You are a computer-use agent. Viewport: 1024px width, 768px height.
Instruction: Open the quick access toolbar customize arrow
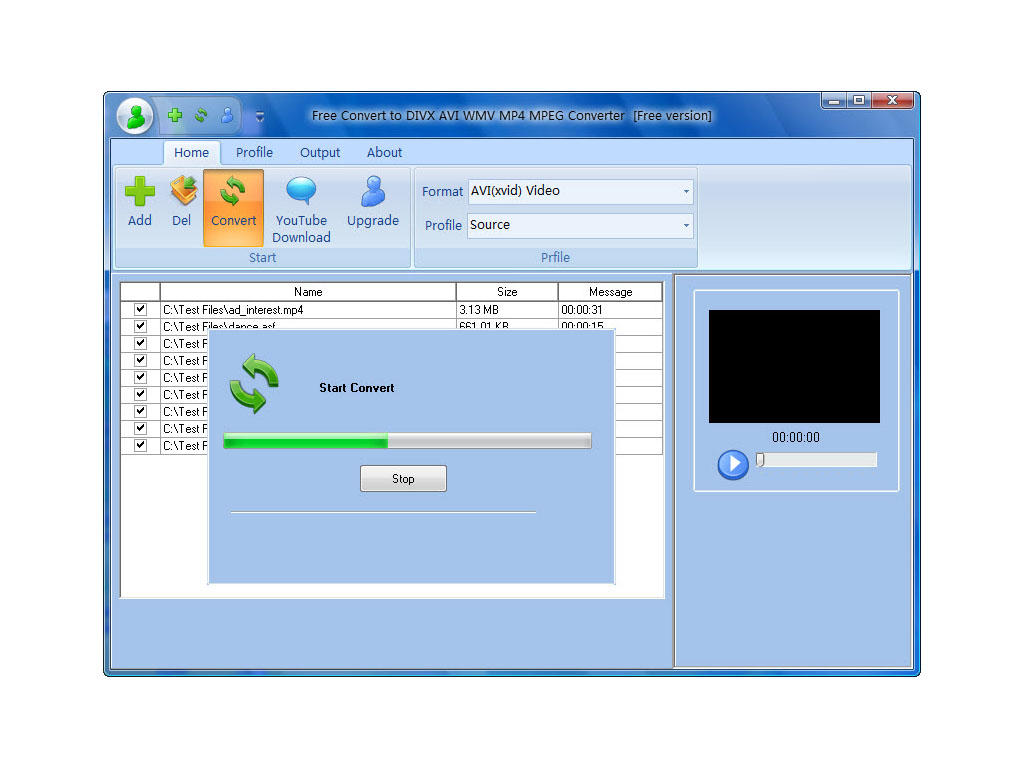[x=260, y=116]
